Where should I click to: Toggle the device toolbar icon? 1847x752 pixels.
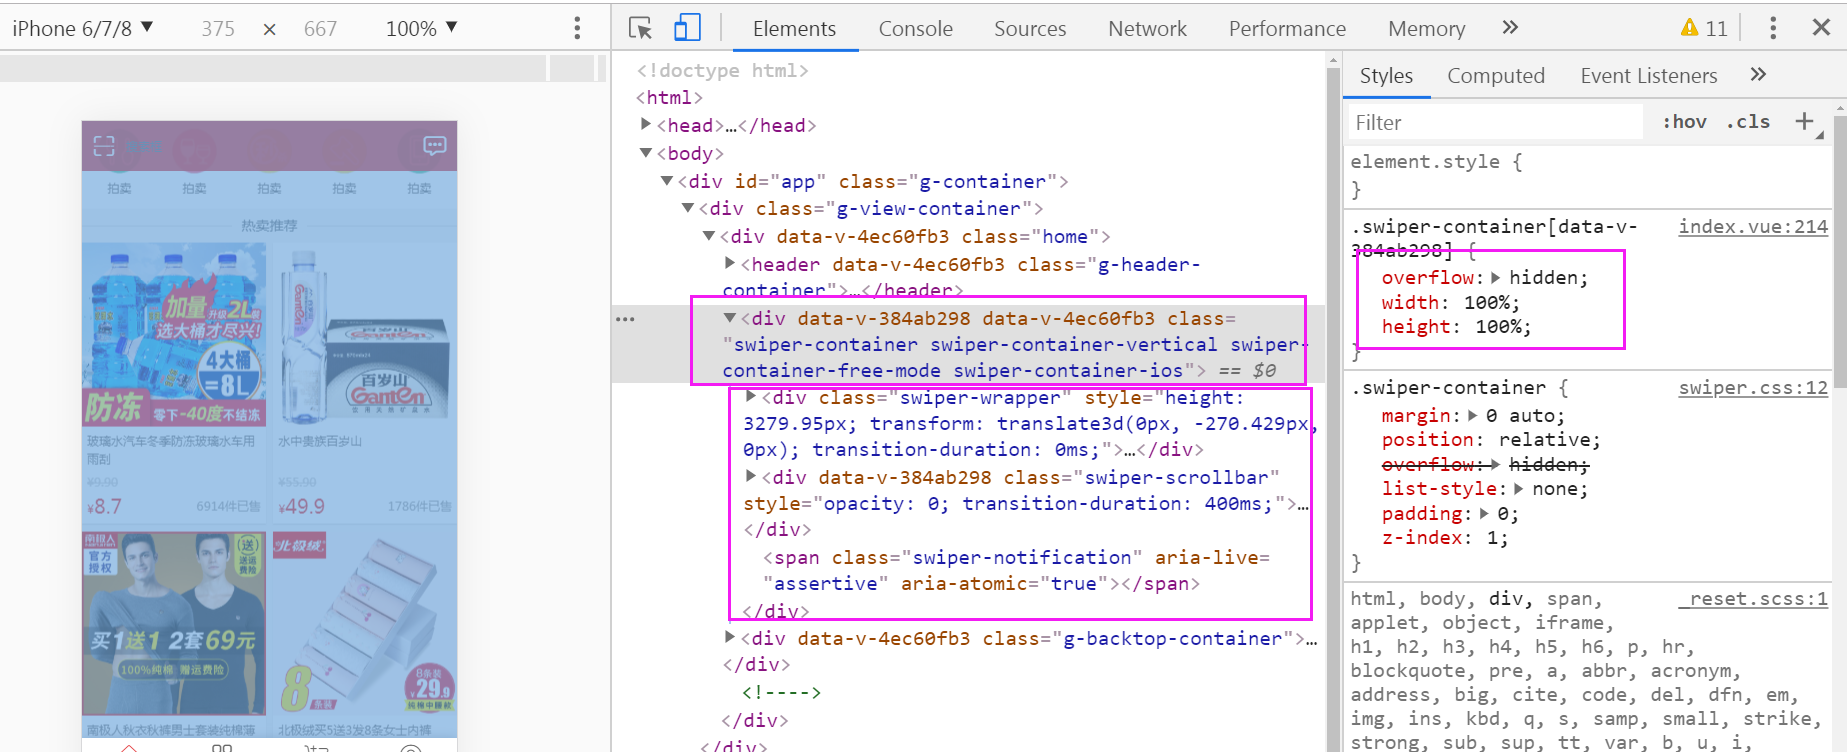[x=687, y=28]
